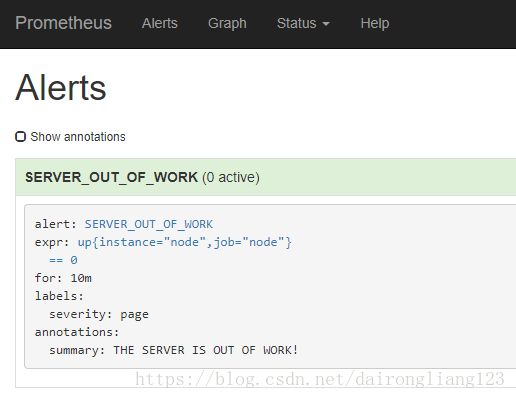Click the Status caret arrow

click(326, 24)
